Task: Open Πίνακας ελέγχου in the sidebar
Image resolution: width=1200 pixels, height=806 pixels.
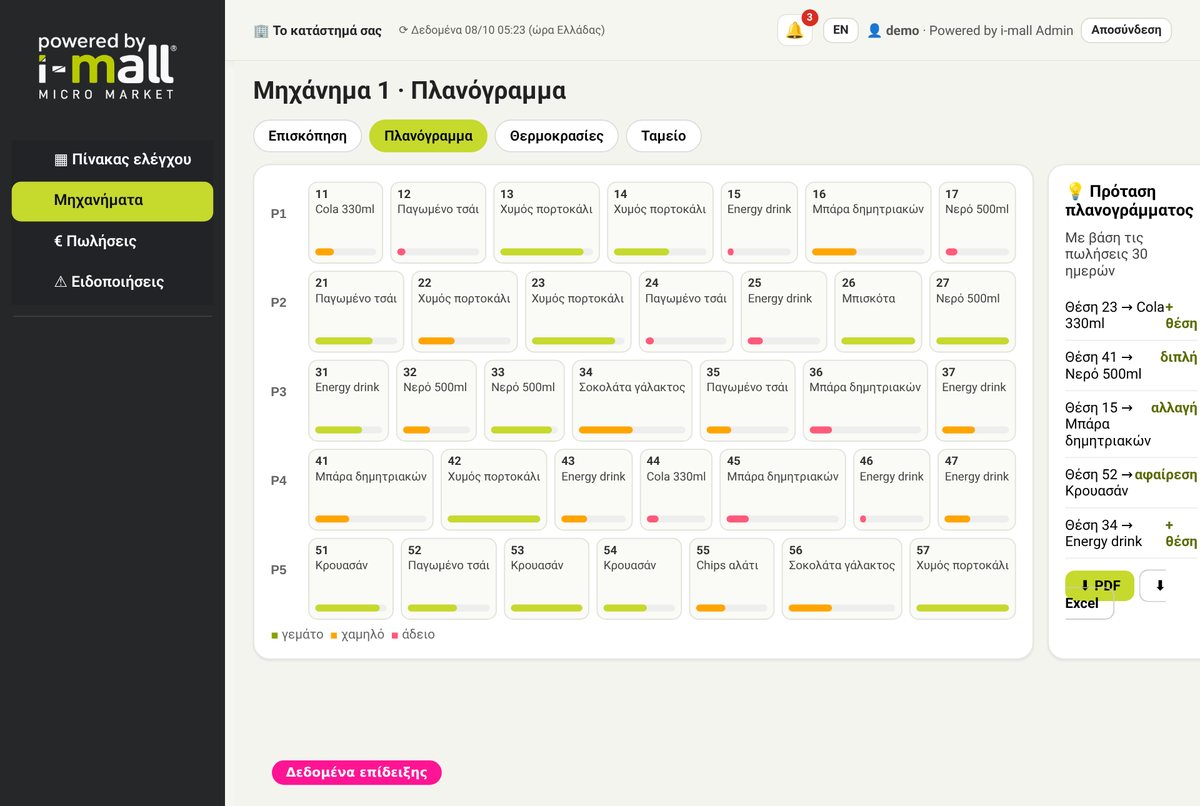Action: [112, 159]
